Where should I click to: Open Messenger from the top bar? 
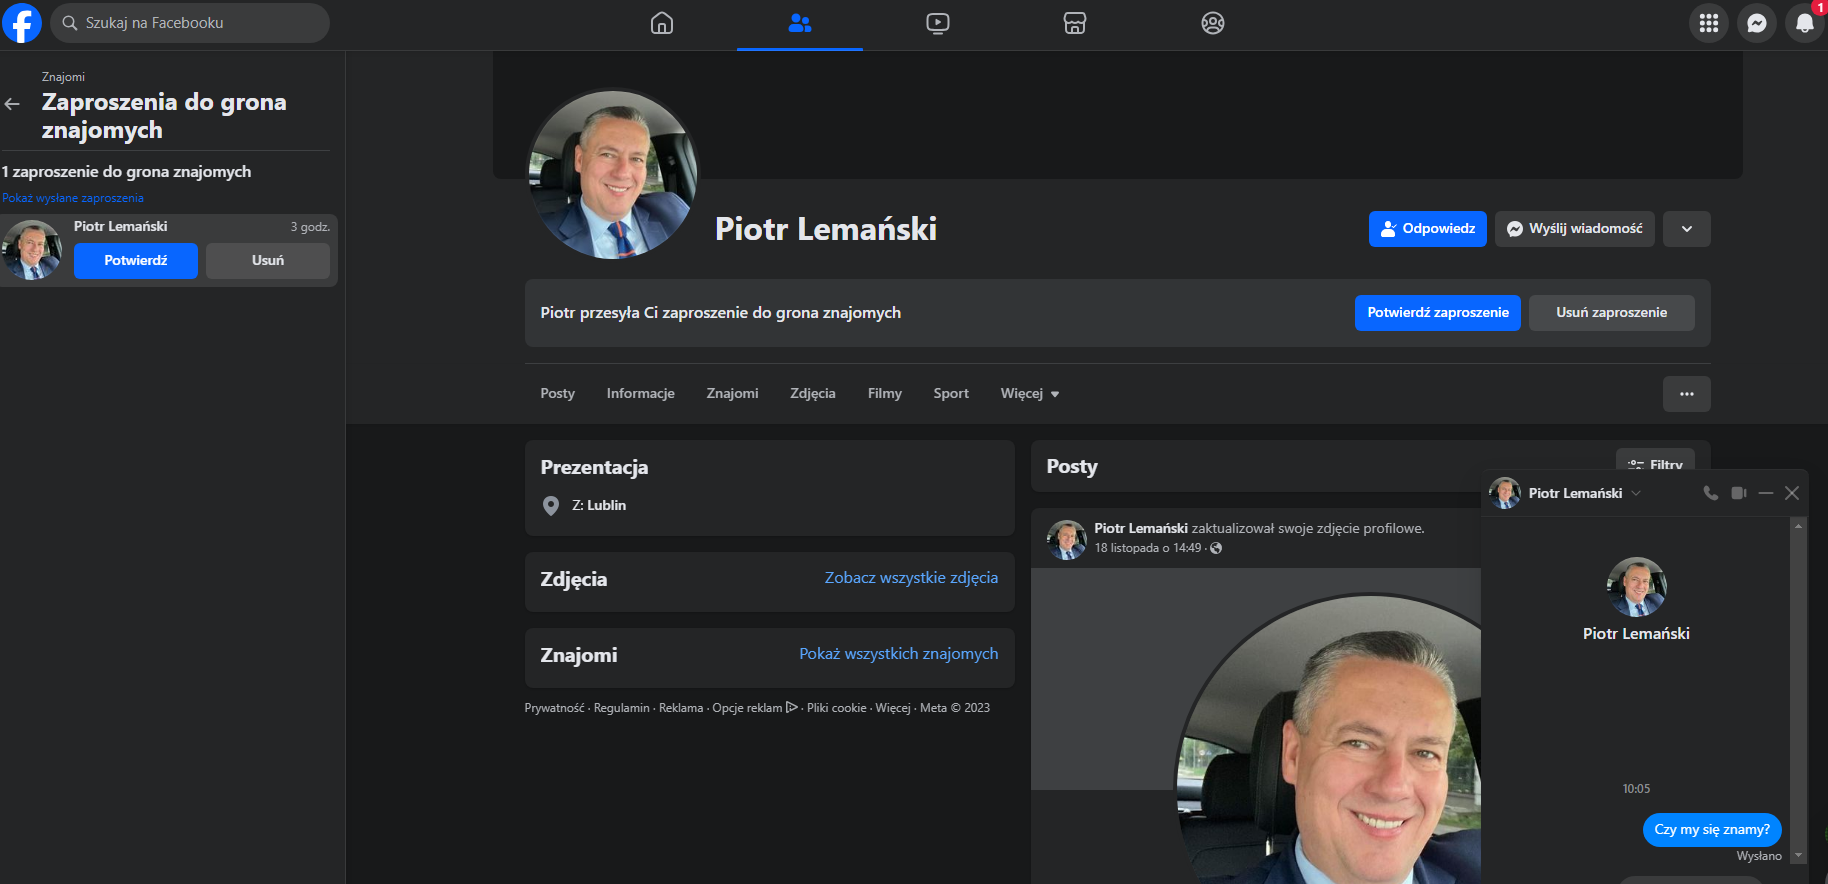tap(1757, 23)
